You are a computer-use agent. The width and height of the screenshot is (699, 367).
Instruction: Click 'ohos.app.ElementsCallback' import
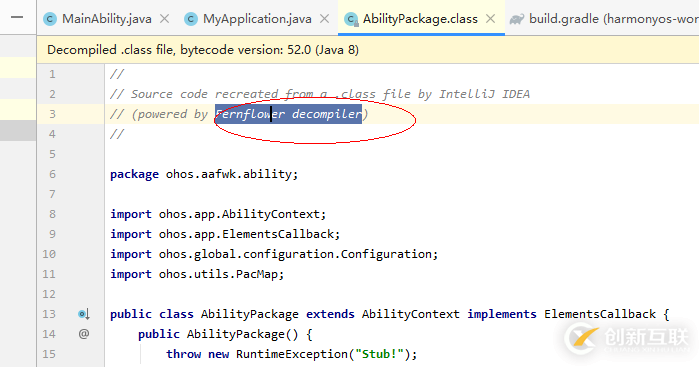click(246, 234)
